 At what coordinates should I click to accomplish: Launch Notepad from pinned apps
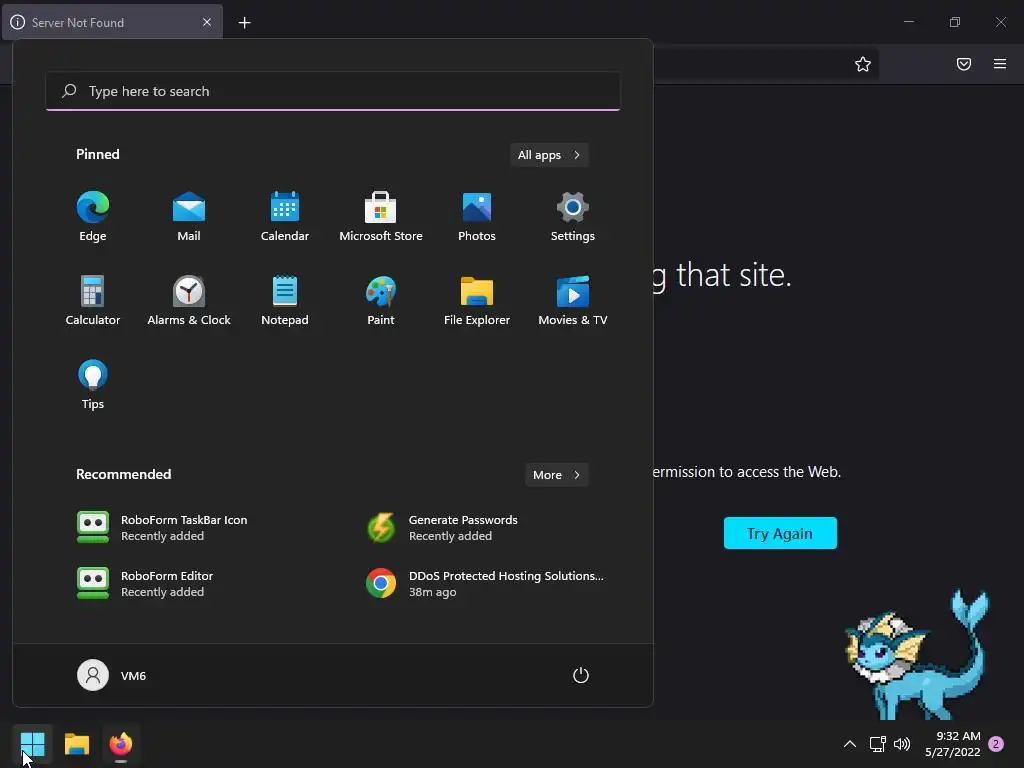[285, 300]
